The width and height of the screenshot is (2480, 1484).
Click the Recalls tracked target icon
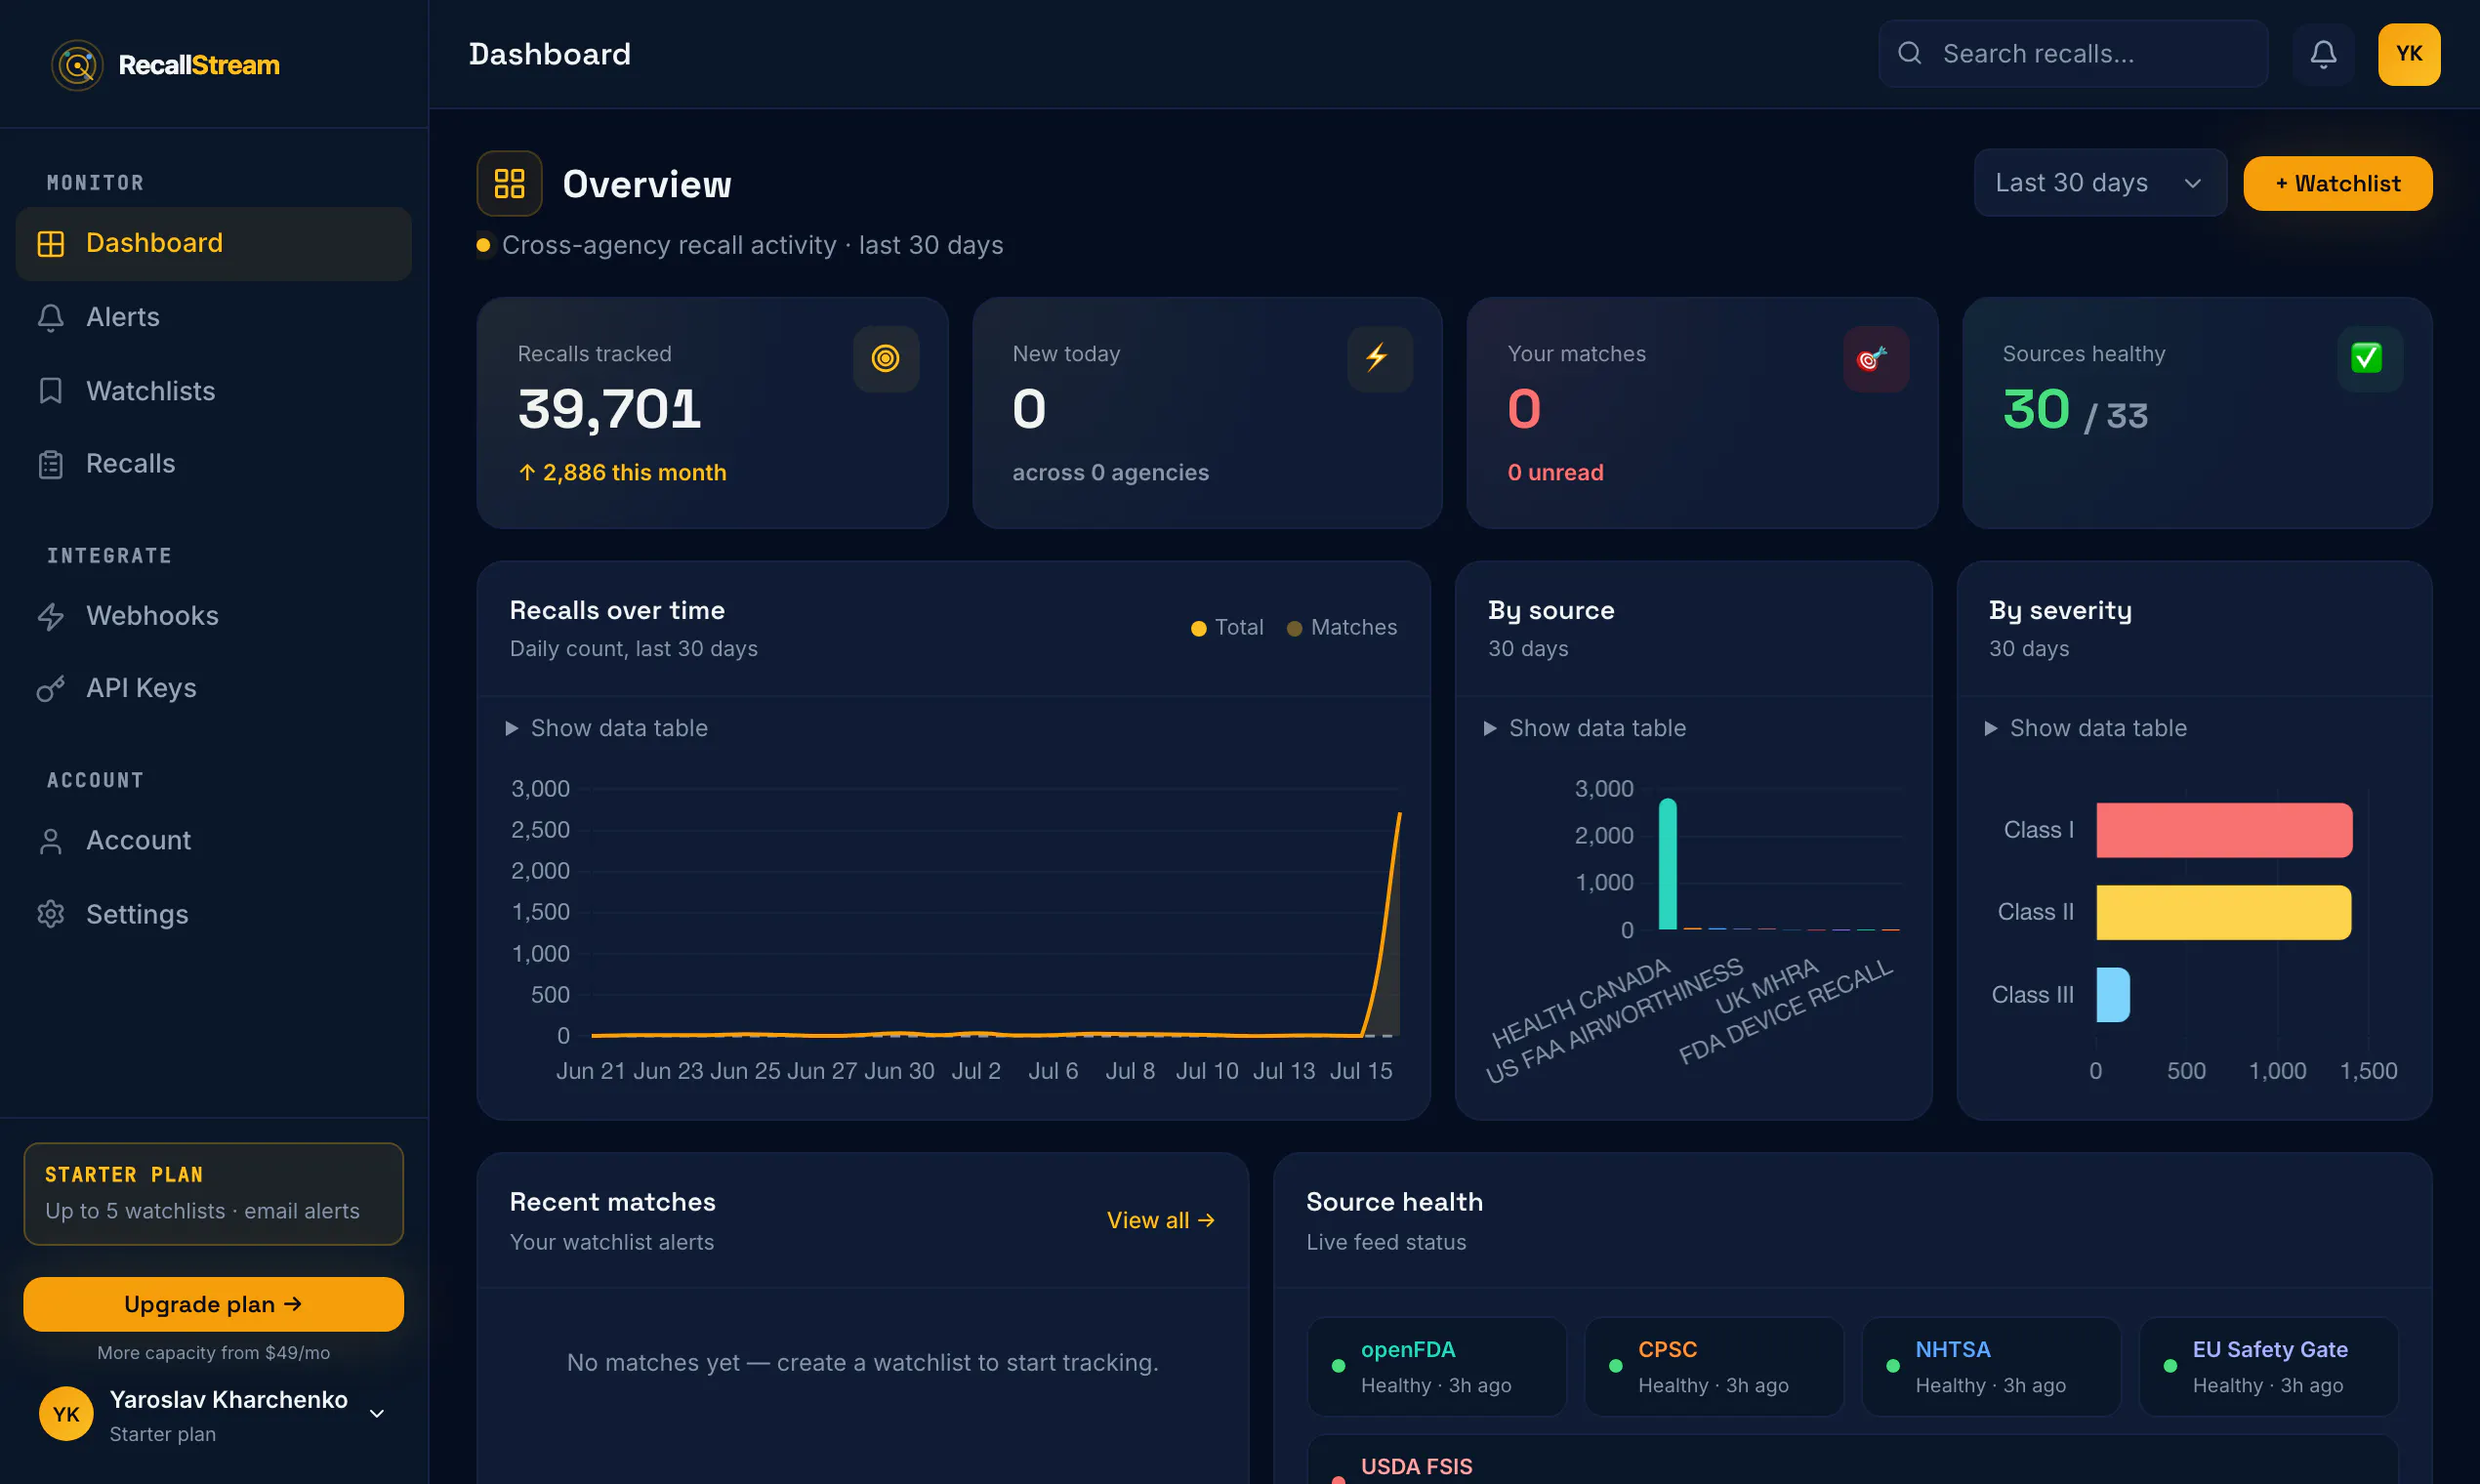(885, 358)
